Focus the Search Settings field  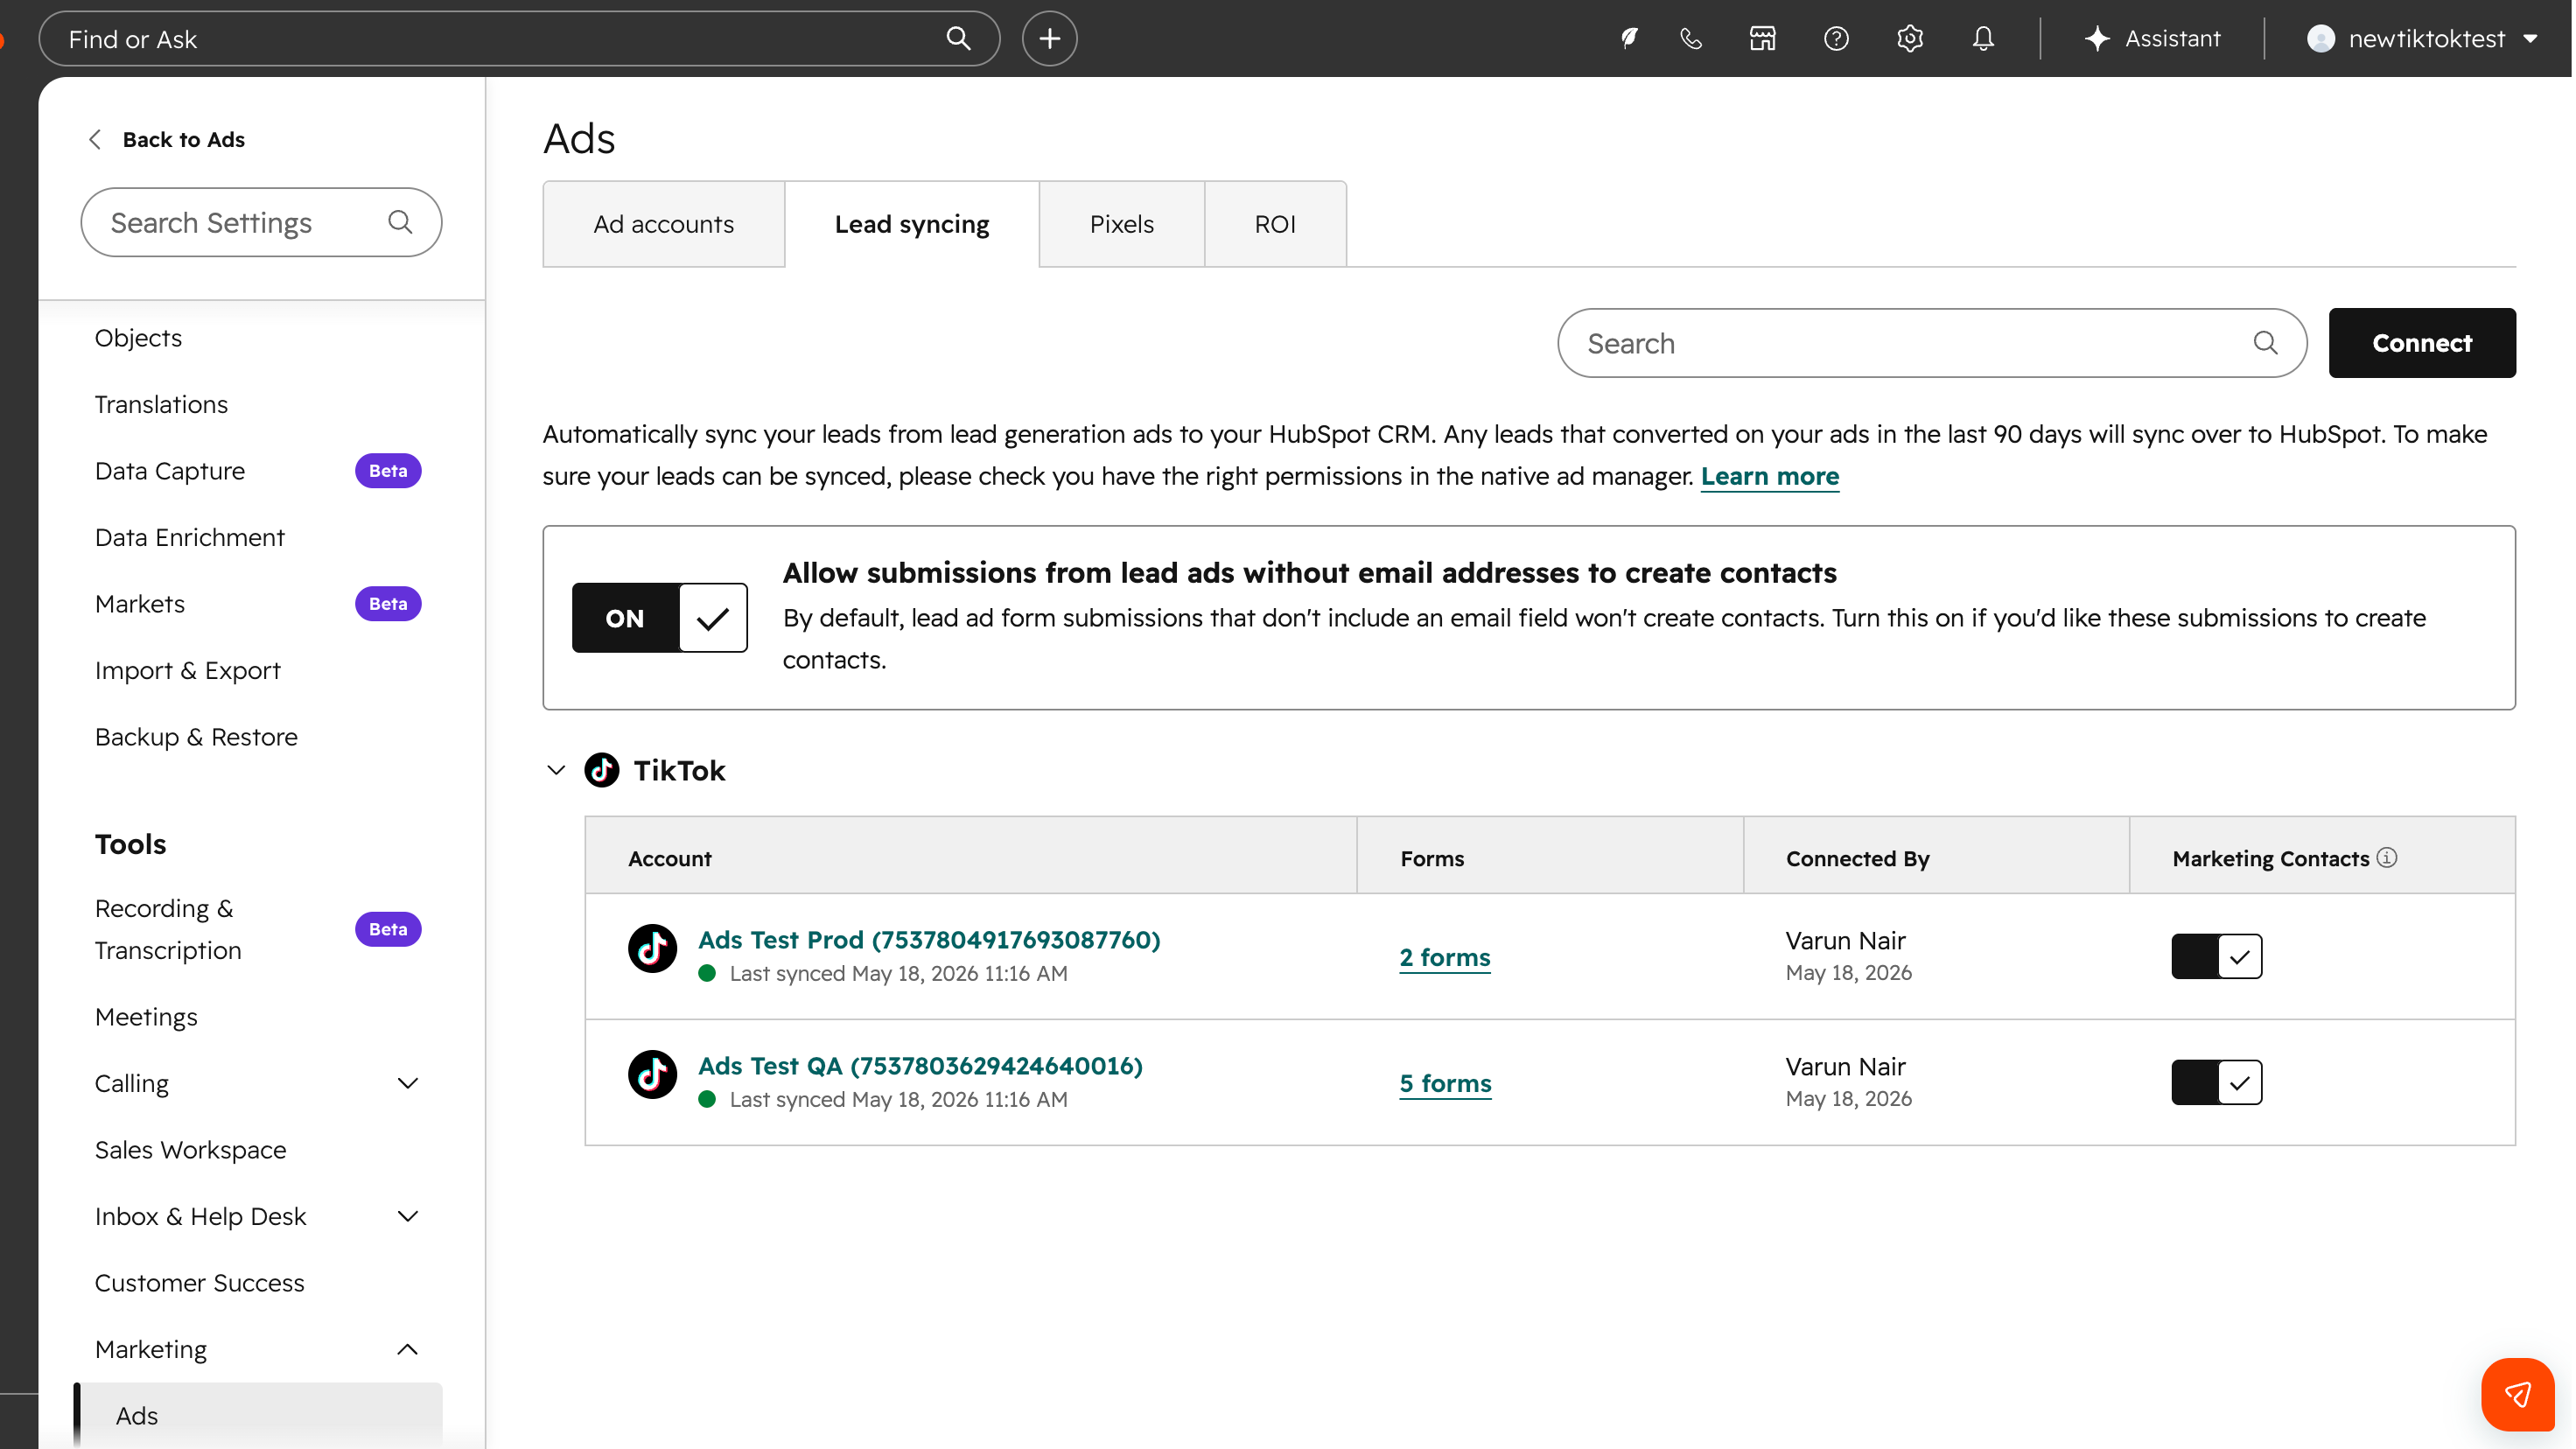261,222
